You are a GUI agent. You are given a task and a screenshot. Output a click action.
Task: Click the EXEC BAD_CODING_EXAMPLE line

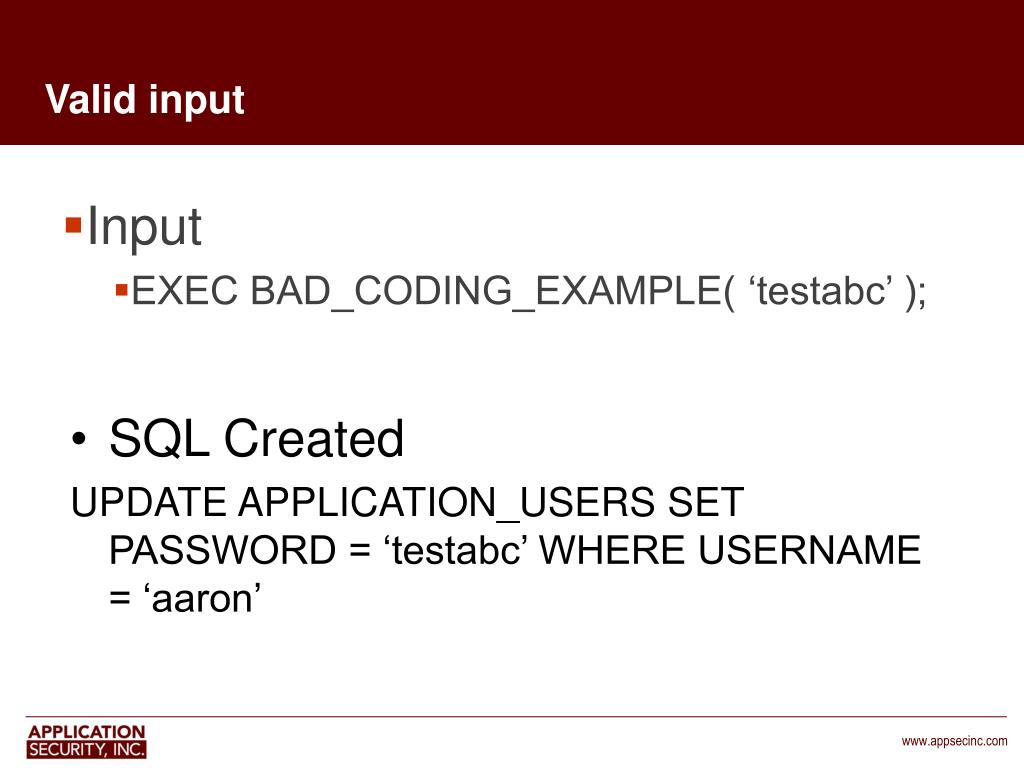click(x=528, y=291)
